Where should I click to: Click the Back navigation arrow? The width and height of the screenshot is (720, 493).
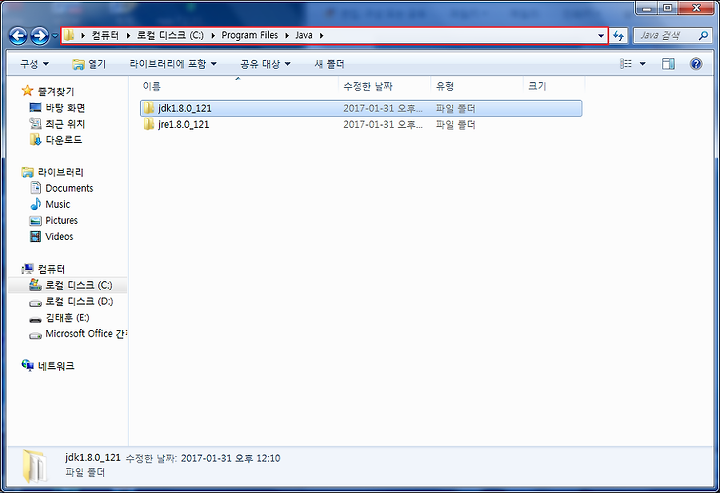(x=18, y=36)
